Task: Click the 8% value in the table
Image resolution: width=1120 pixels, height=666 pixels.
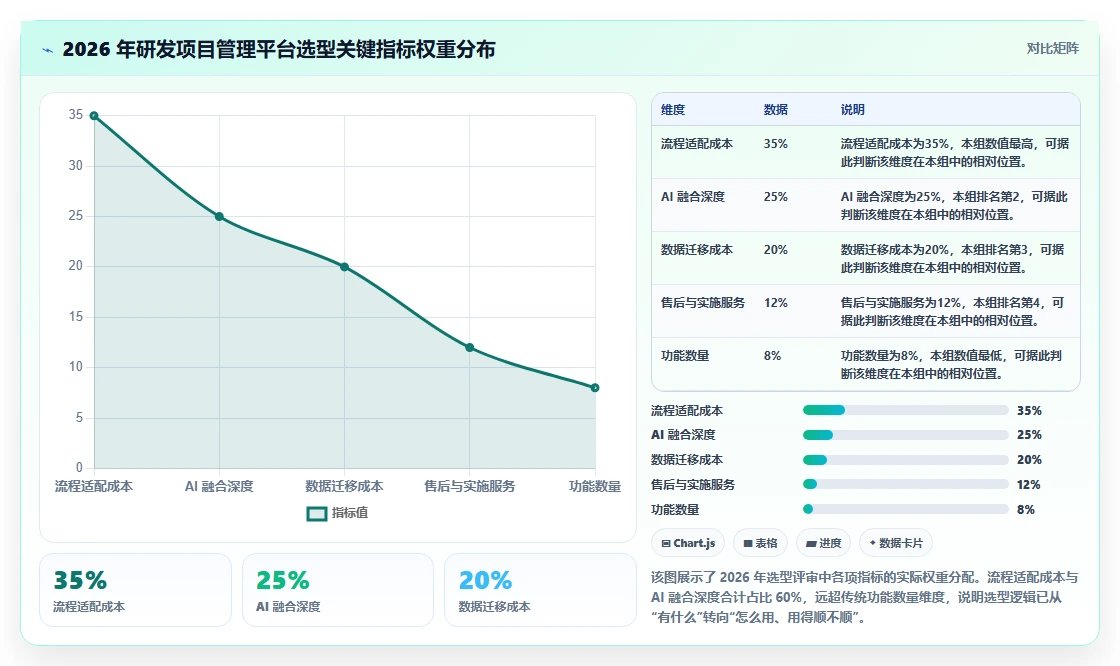Action: pyautogui.click(x=772, y=355)
